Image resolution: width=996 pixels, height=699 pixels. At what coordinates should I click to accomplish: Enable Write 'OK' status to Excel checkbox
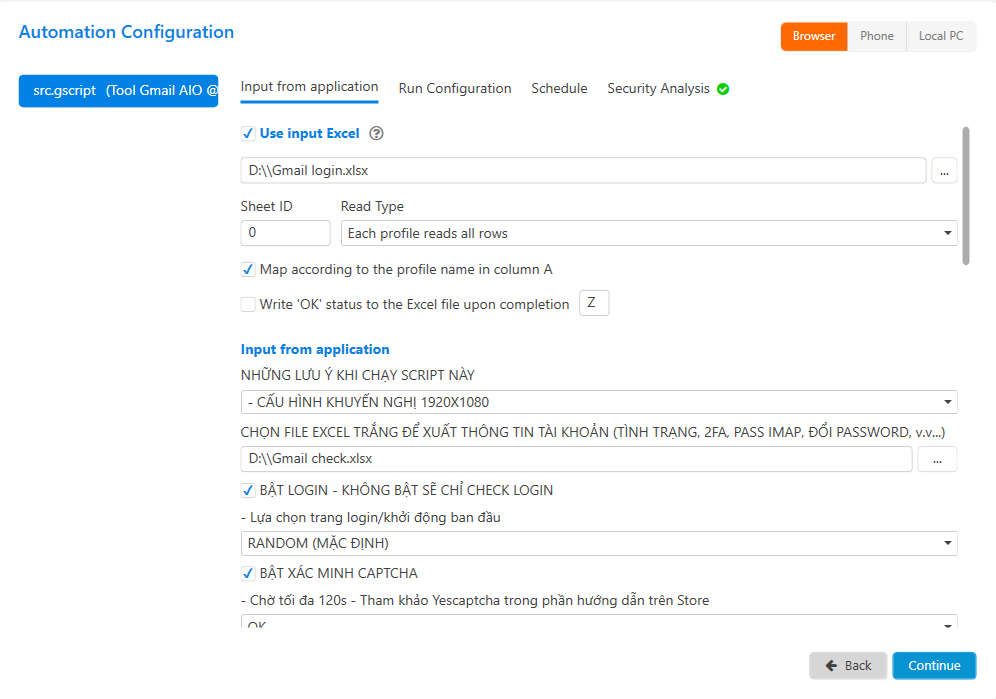pyautogui.click(x=248, y=304)
